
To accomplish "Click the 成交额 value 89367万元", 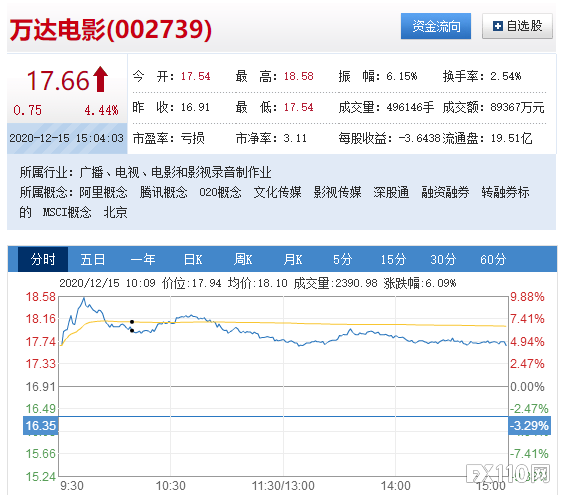I will tap(517, 107).
